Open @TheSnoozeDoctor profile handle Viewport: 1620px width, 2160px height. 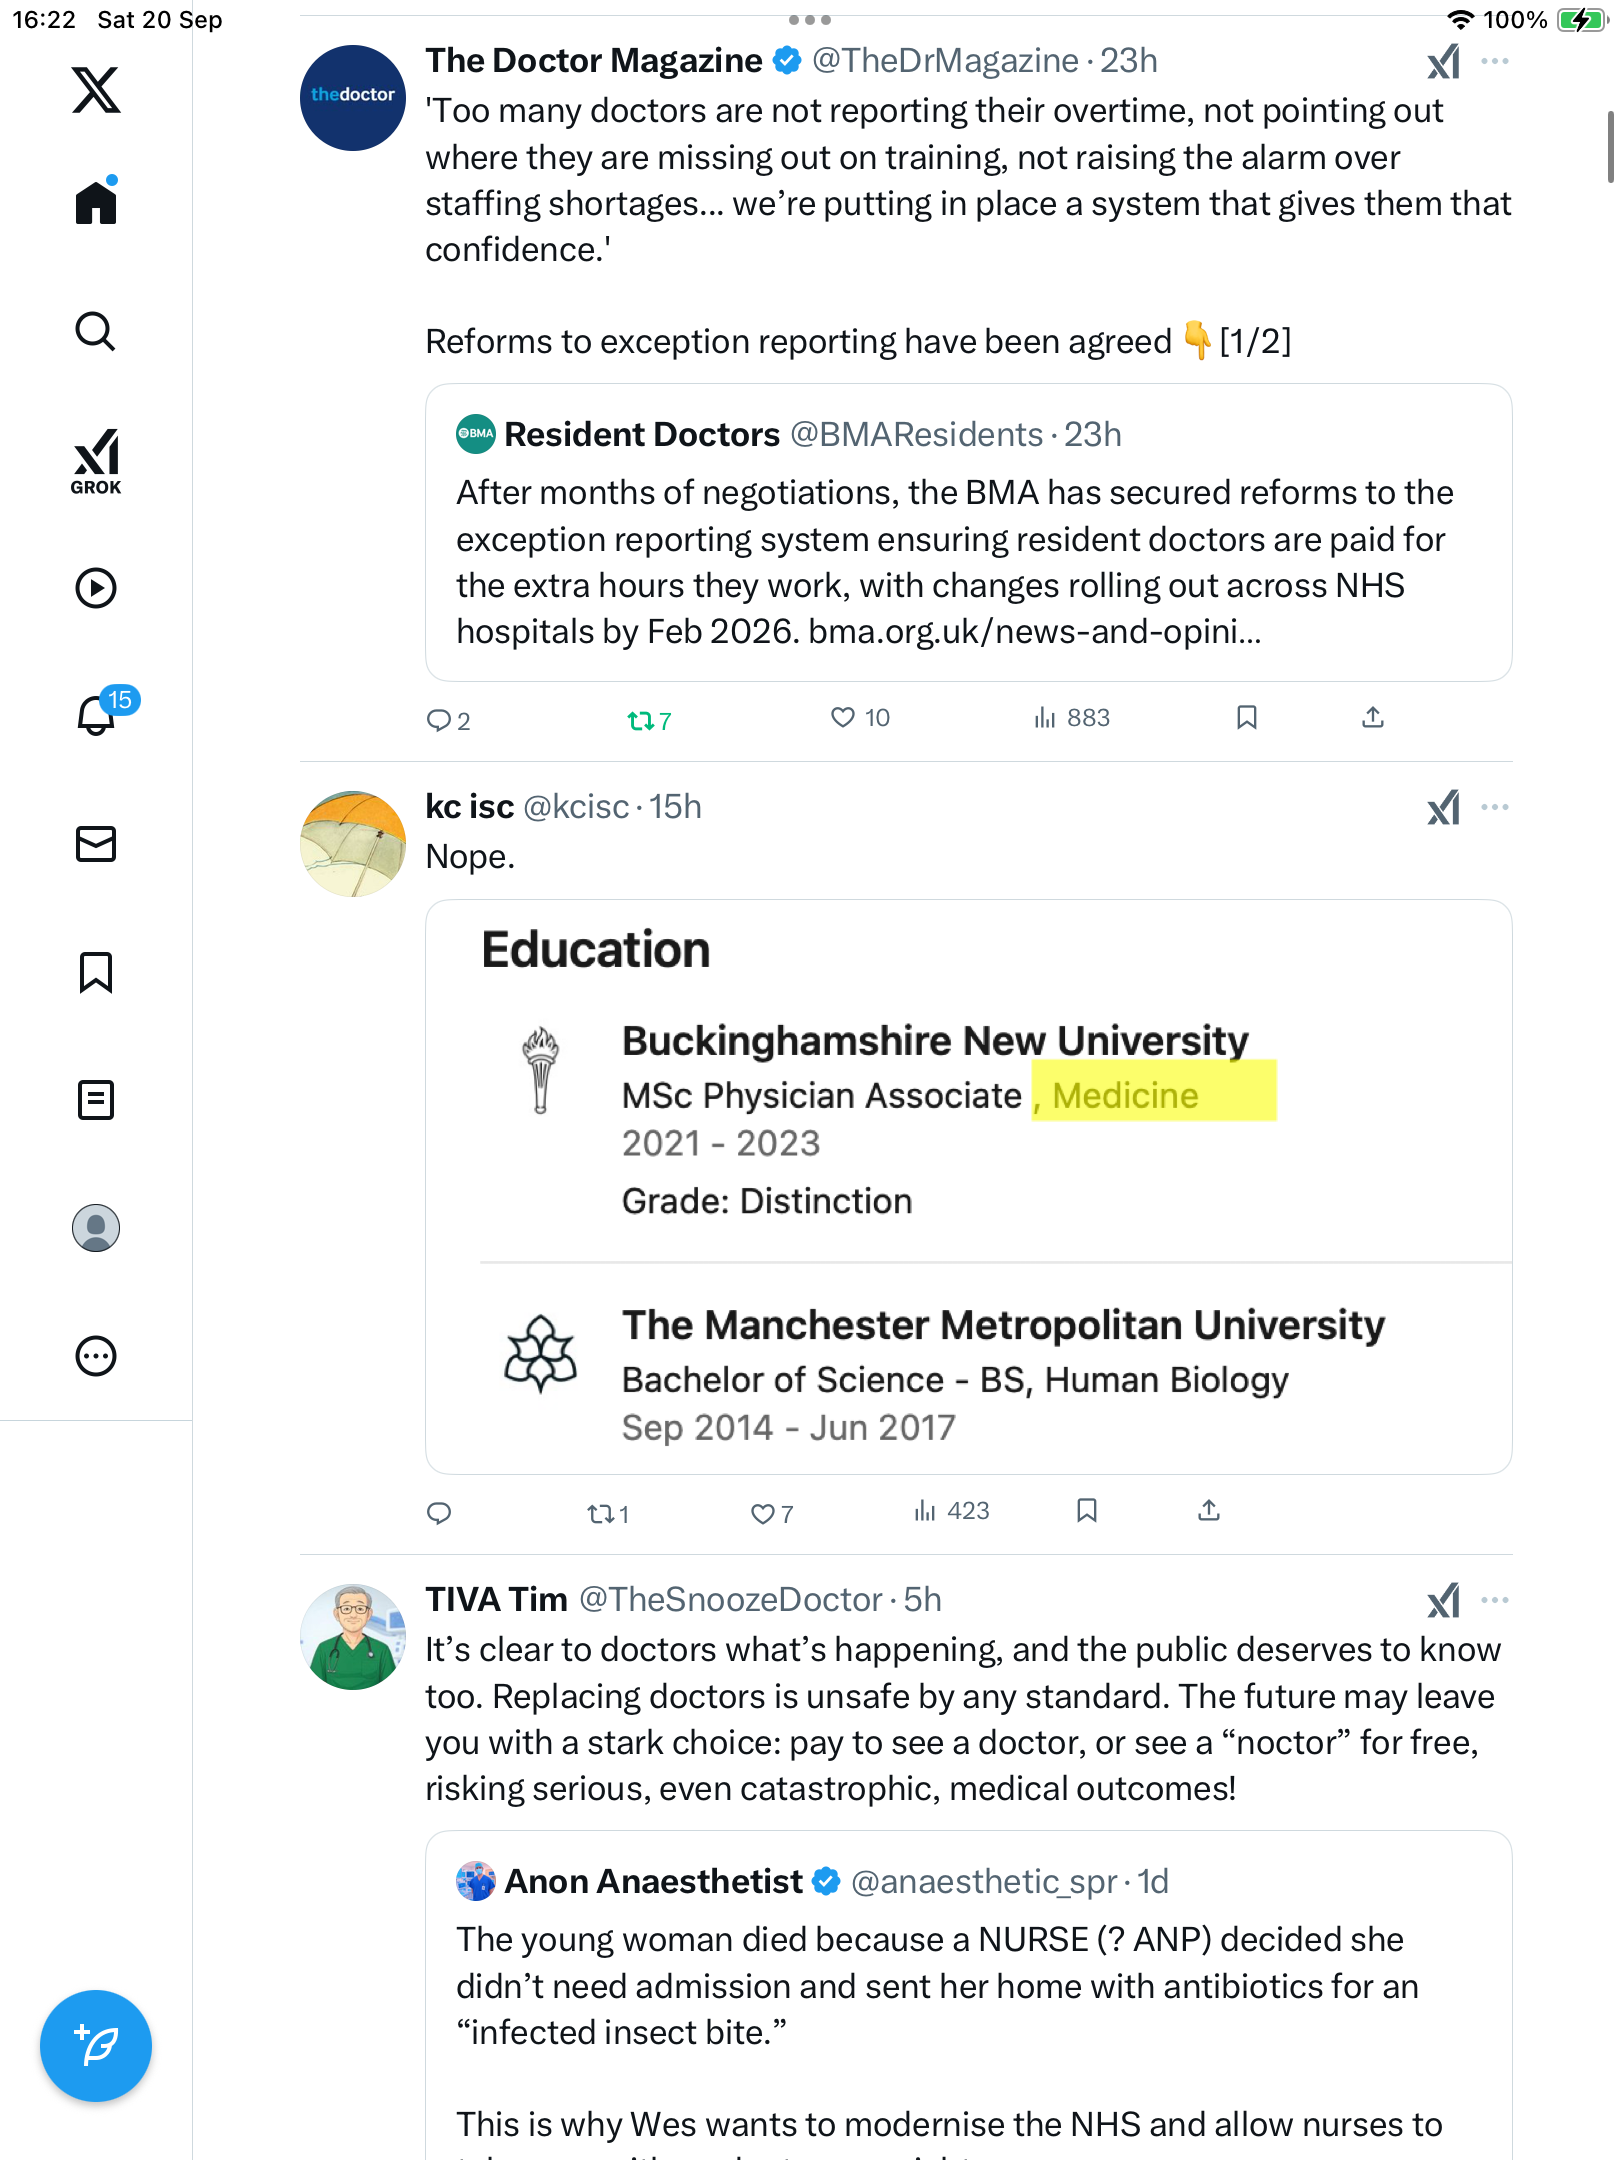point(731,1600)
